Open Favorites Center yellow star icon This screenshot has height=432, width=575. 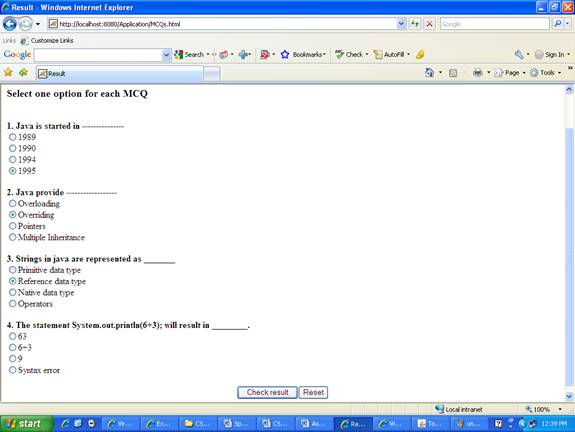tap(8, 72)
